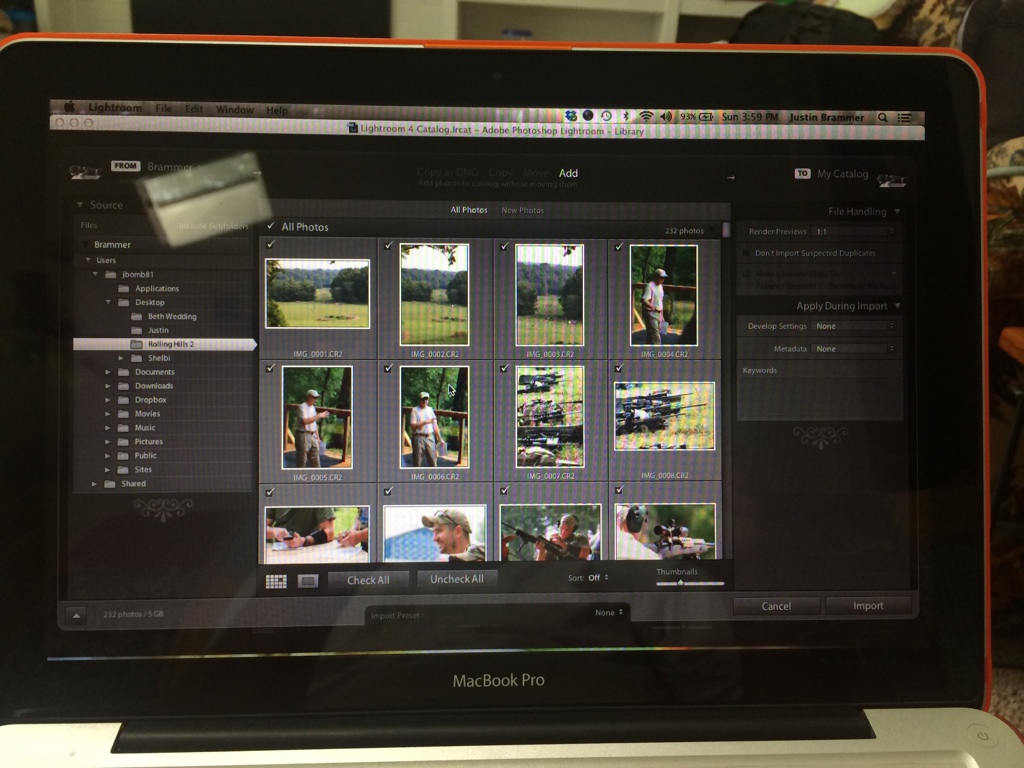
Task: Collapse the Users tree node
Action: (88, 260)
